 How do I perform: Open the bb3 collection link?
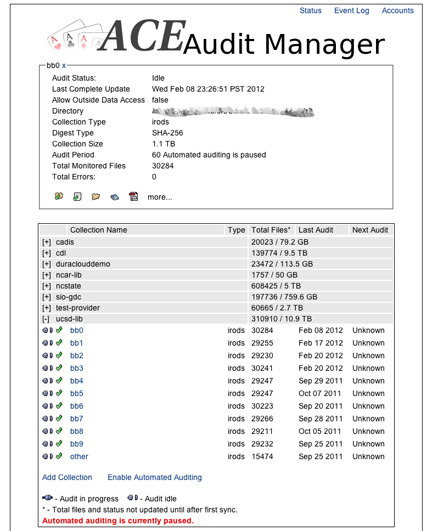(x=77, y=368)
